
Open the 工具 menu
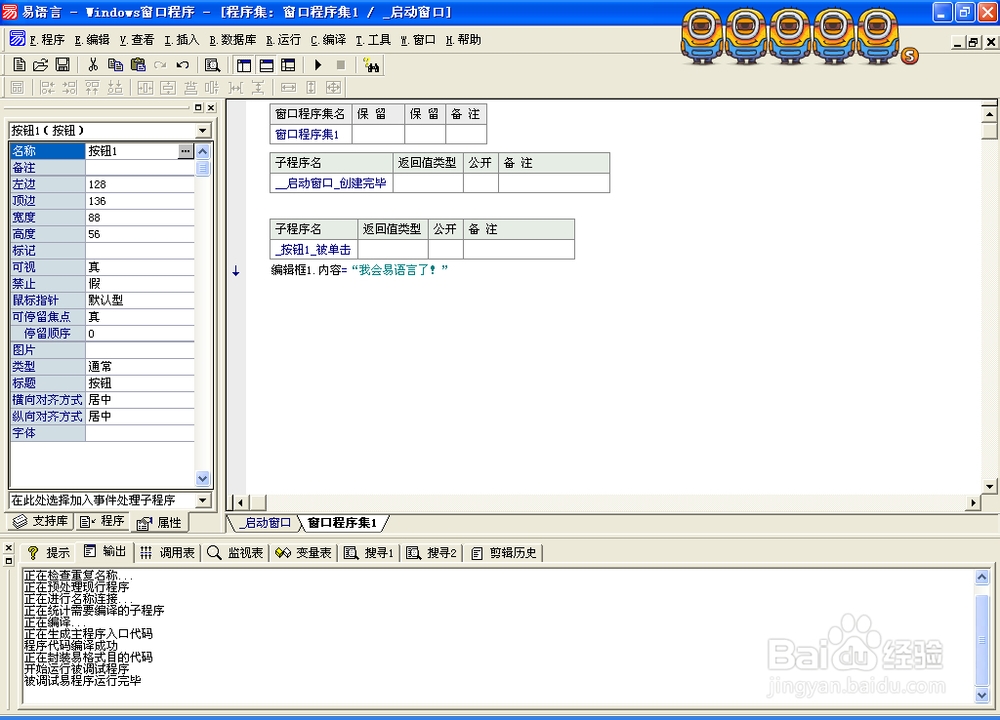point(373,40)
